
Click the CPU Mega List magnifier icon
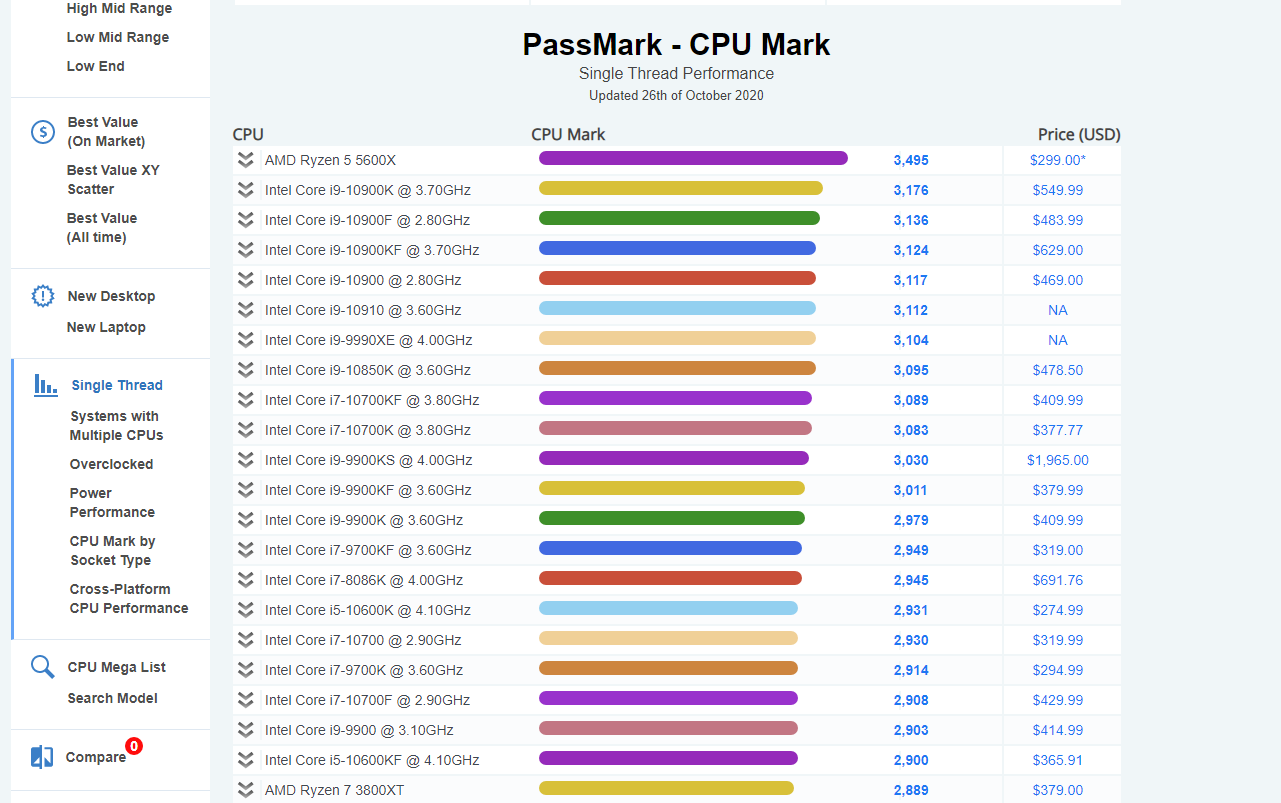(x=43, y=667)
